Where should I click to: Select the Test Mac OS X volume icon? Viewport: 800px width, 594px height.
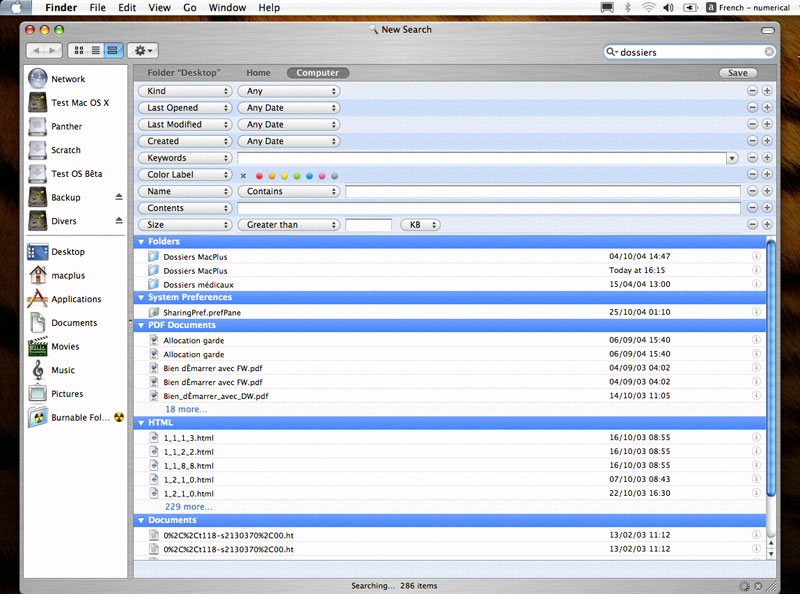[38, 103]
